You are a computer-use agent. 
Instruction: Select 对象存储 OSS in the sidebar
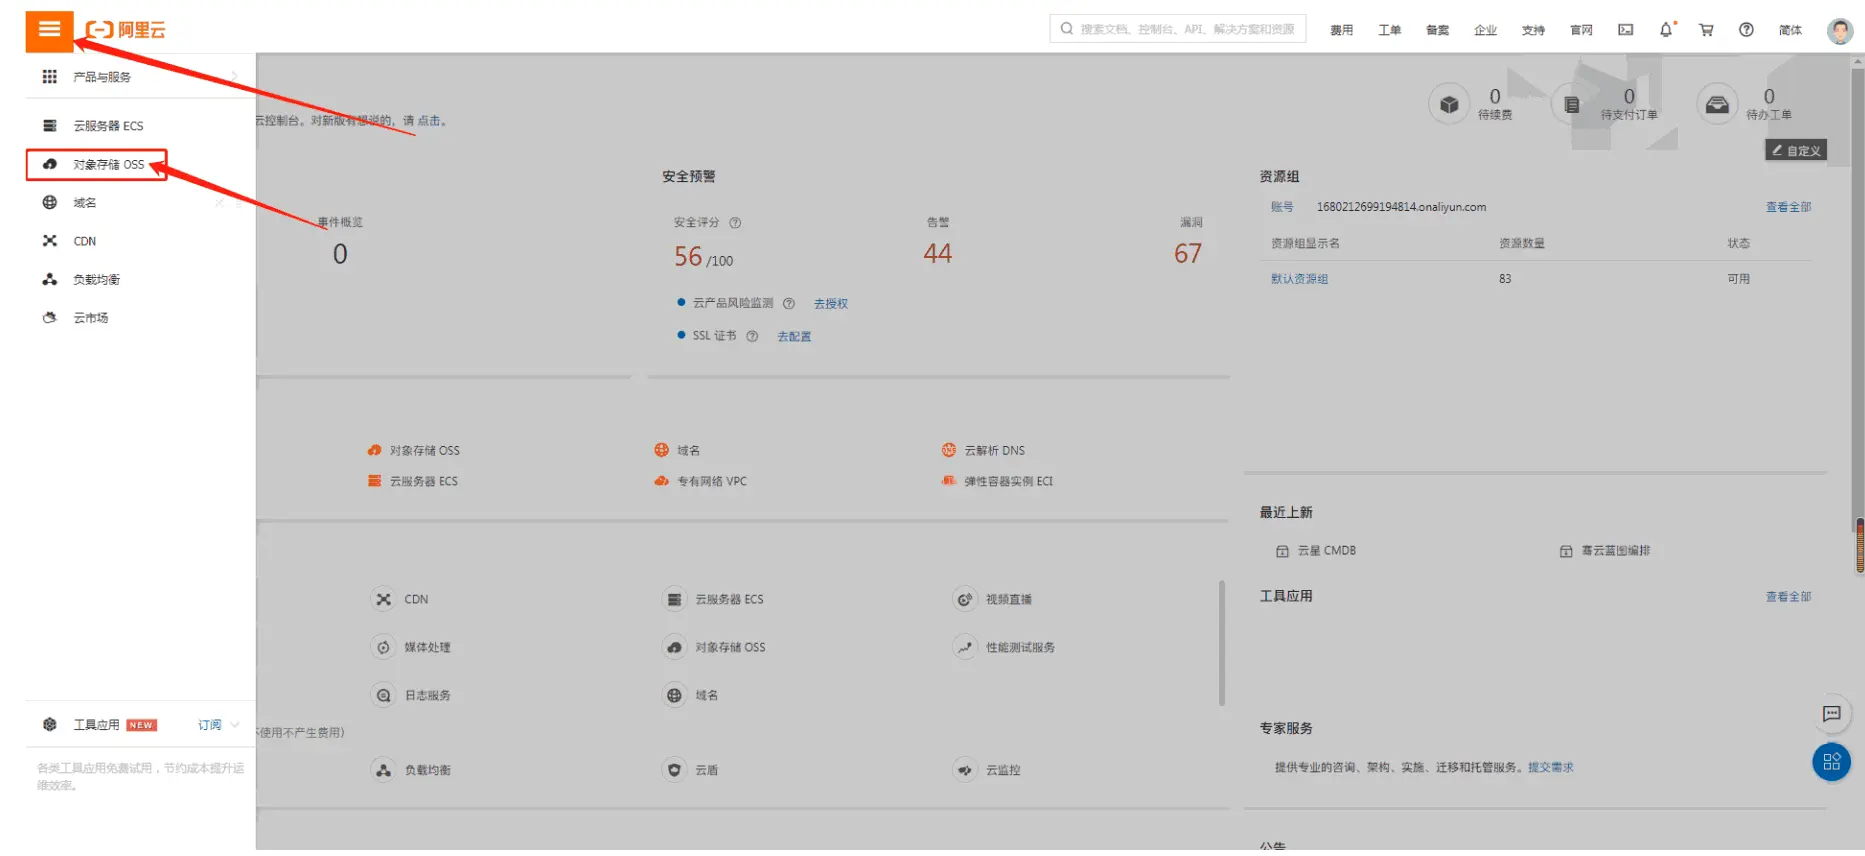pos(108,165)
